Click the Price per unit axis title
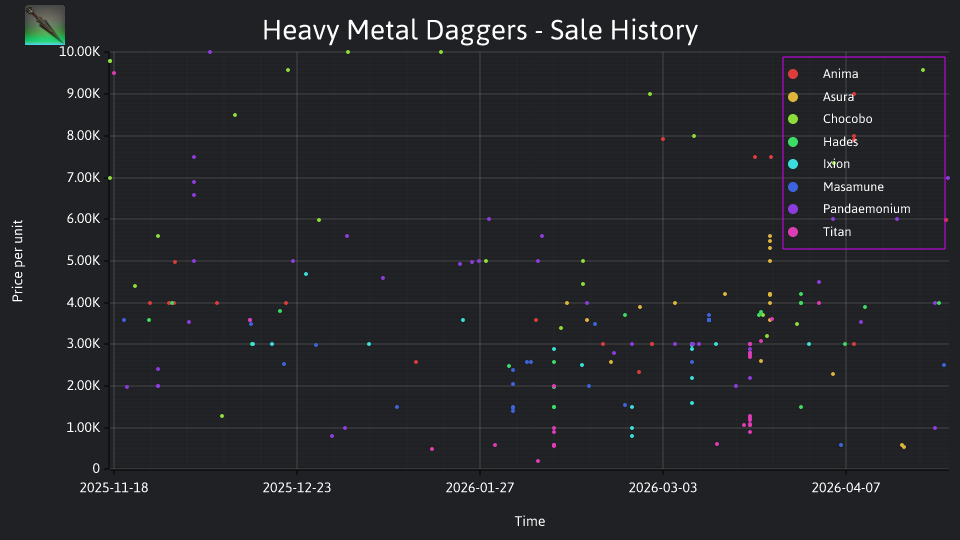 [17, 261]
